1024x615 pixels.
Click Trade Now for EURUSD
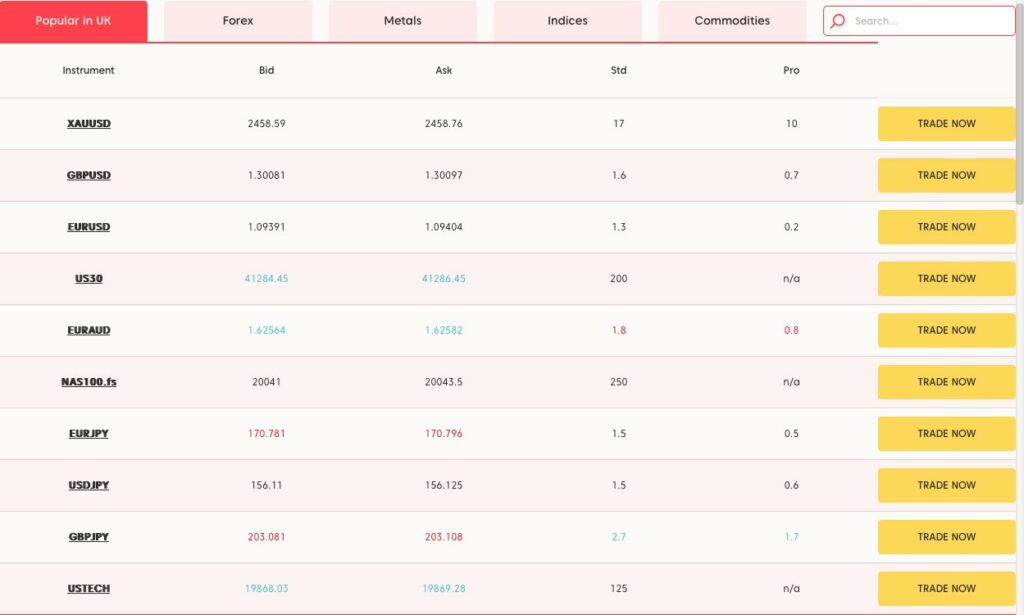click(945, 227)
